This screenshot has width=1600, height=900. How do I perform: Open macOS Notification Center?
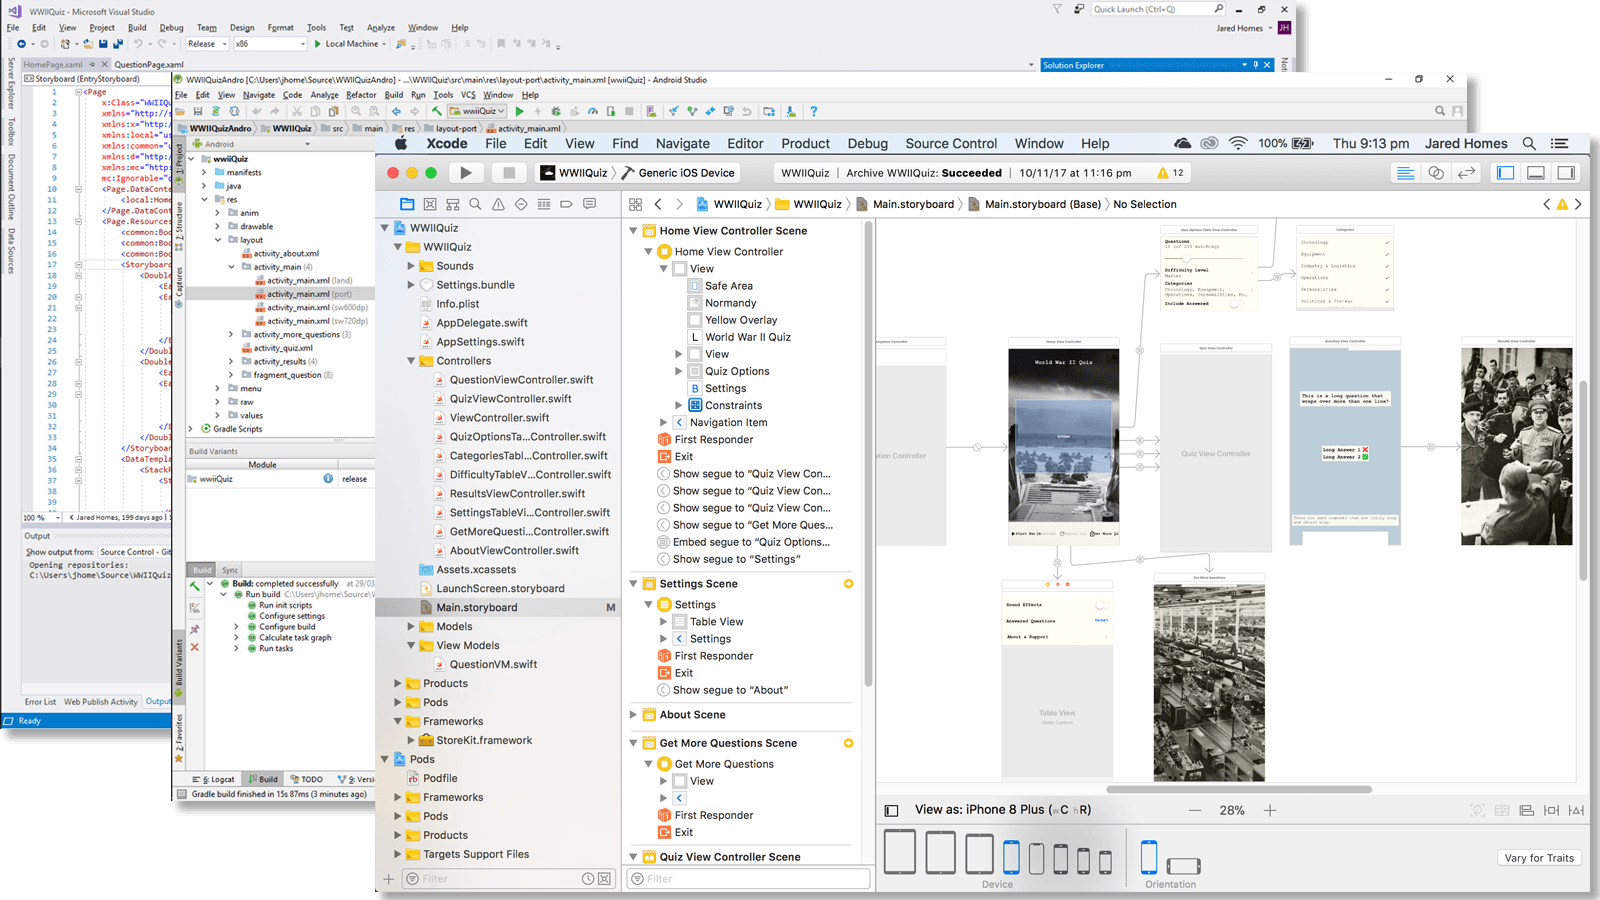[1559, 144]
